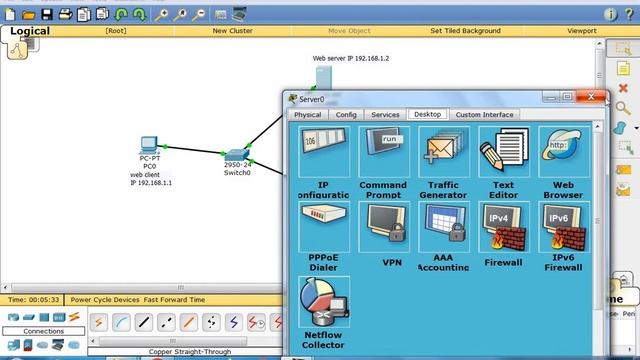The height and width of the screenshot is (360, 640).
Task: Reset zoom with the middle magnifier
Action: (180, 15)
